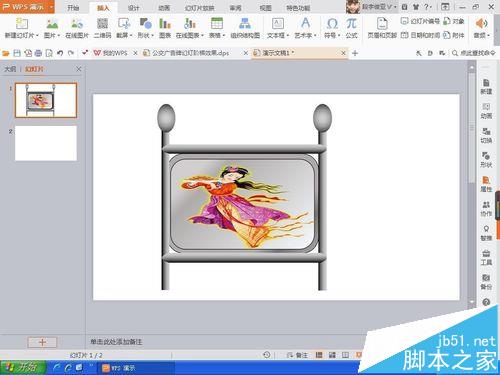
Task: Expand the Picture (图片) dropdown arrow
Action: (x=59, y=35)
